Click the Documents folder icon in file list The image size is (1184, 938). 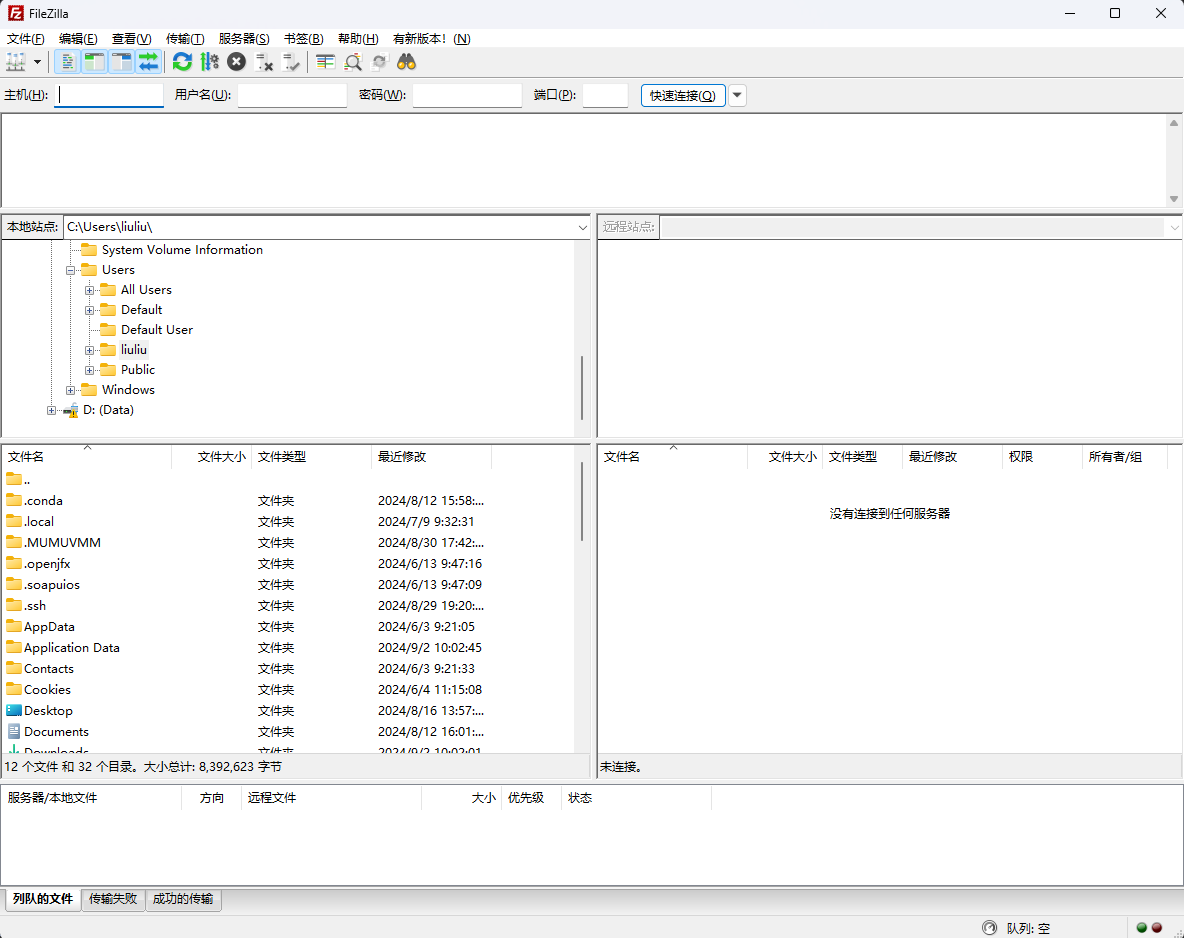point(14,731)
